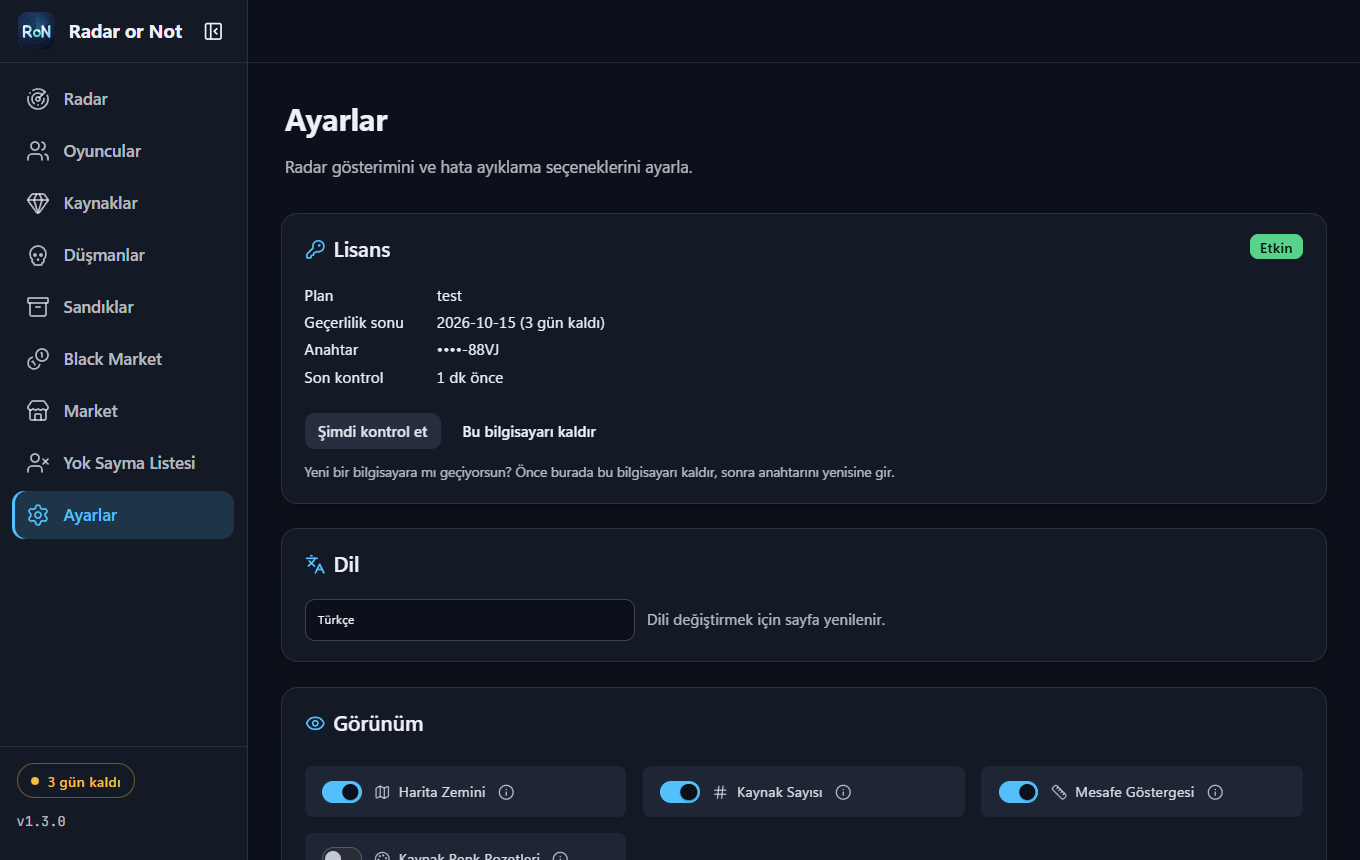Click the translate icon beside Dil

point(315,564)
